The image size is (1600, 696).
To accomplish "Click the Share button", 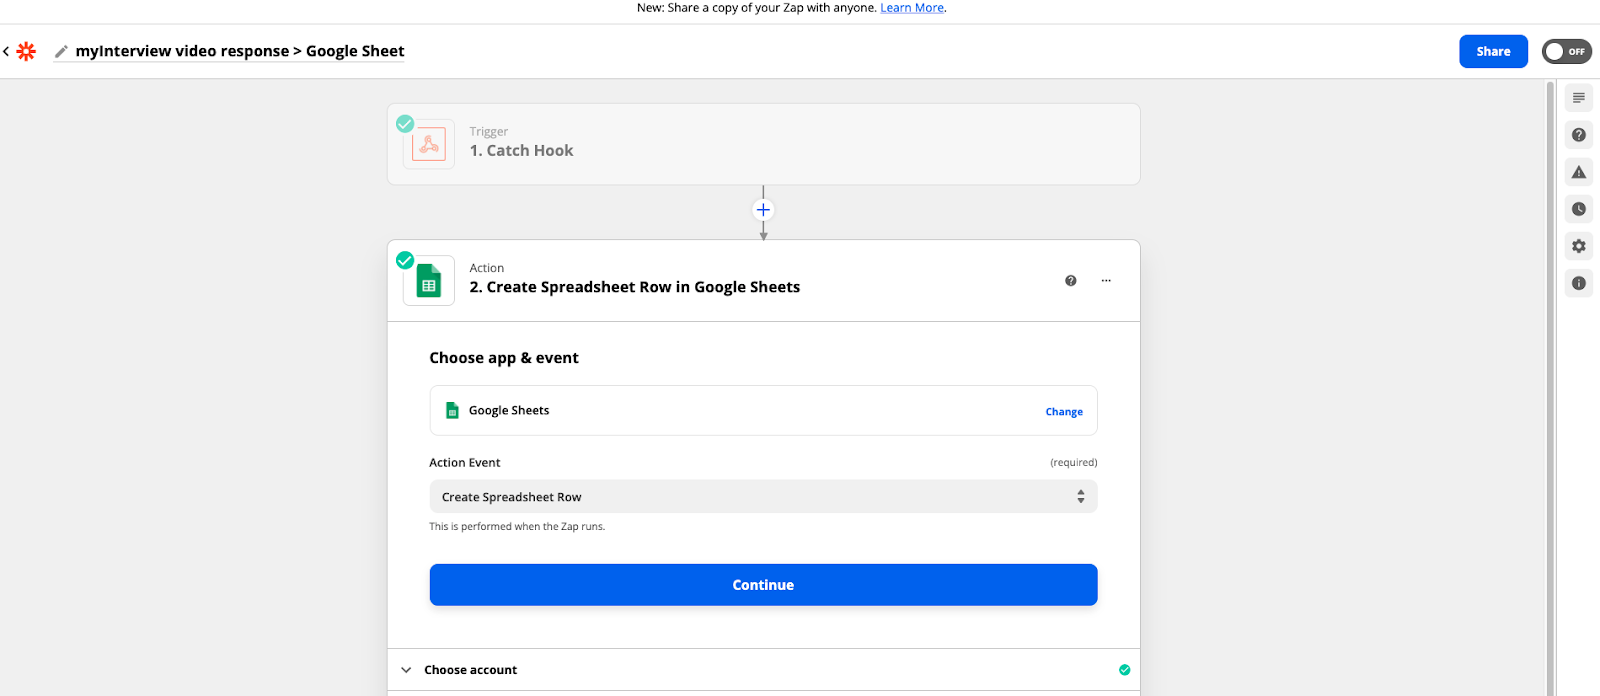I will pyautogui.click(x=1493, y=52).
